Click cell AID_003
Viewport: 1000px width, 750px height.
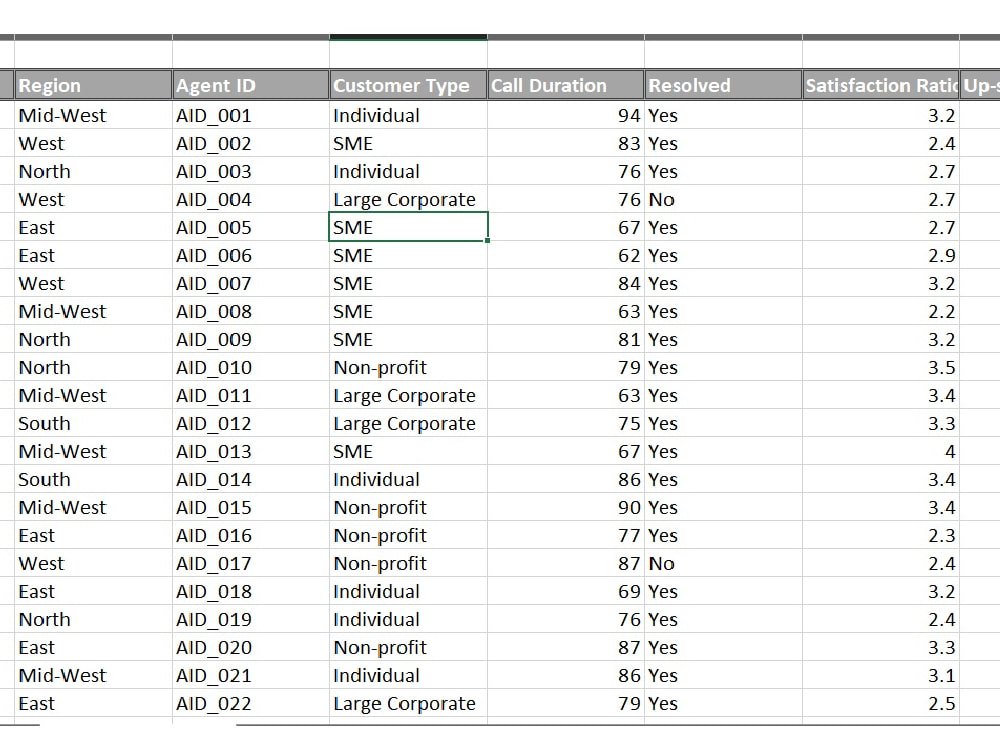(x=251, y=172)
